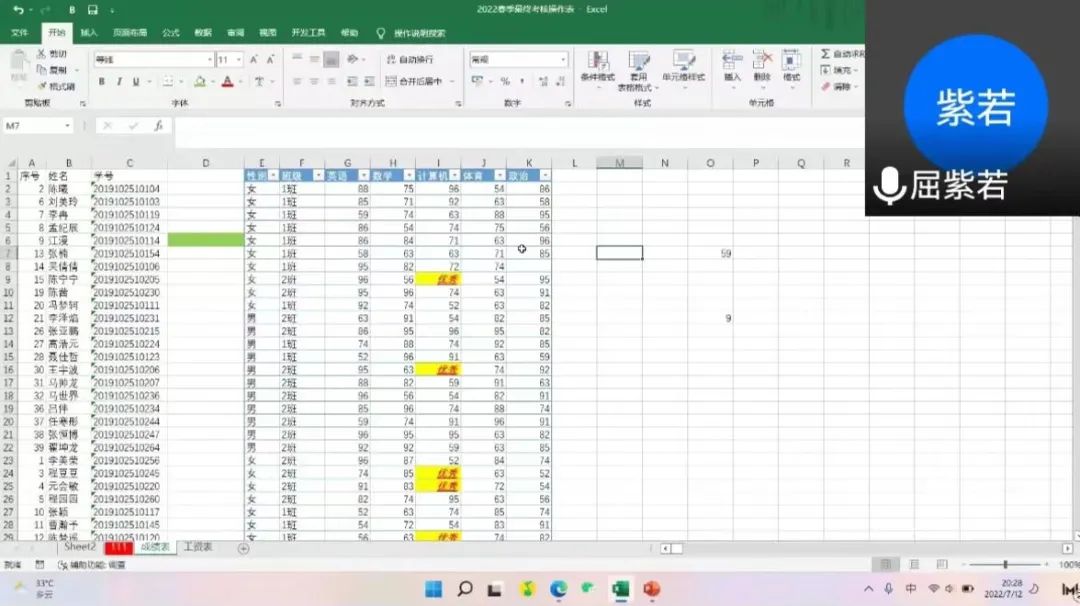This screenshot has height=606, width=1080.
Task: Click the Save icon in quick access toolbar
Action: [x=92, y=10]
